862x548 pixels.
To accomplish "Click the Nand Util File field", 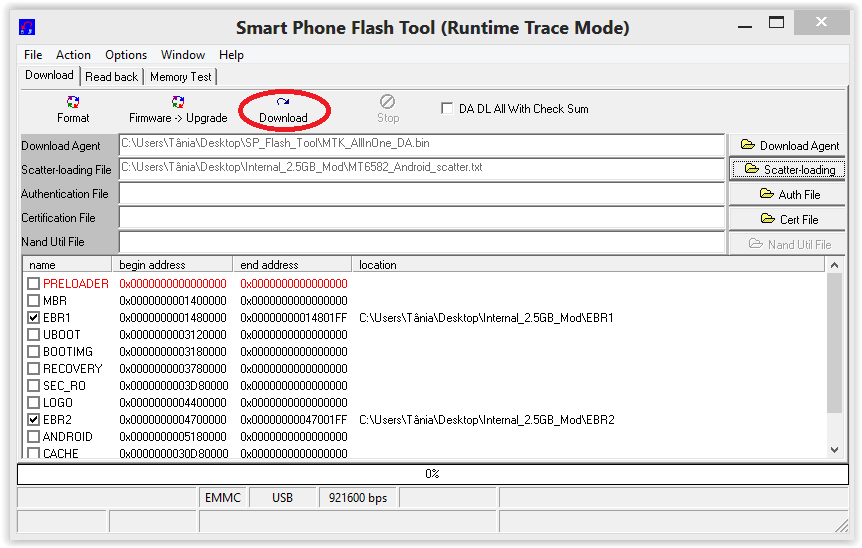I will [422, 242].
